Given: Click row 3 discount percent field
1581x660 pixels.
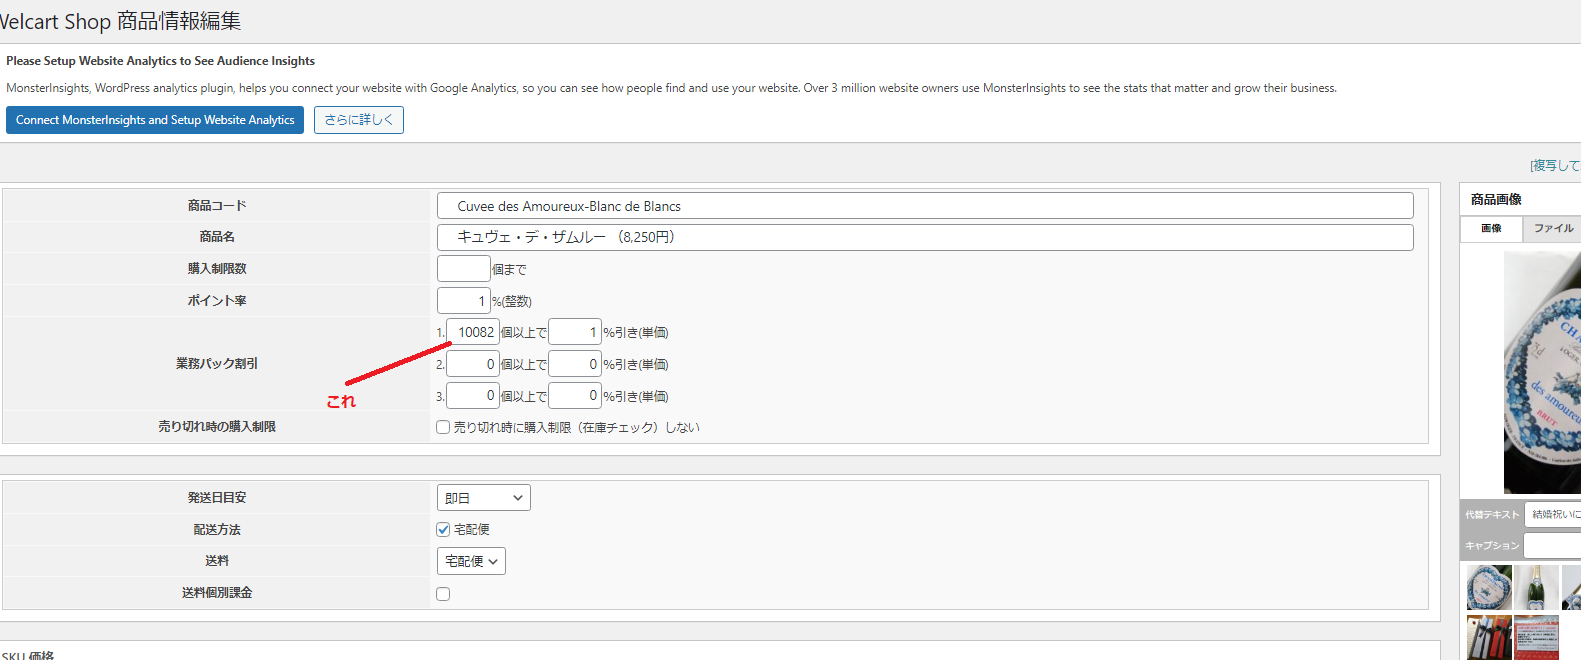Looking at the screenshot, I should (x=575, y=396).
